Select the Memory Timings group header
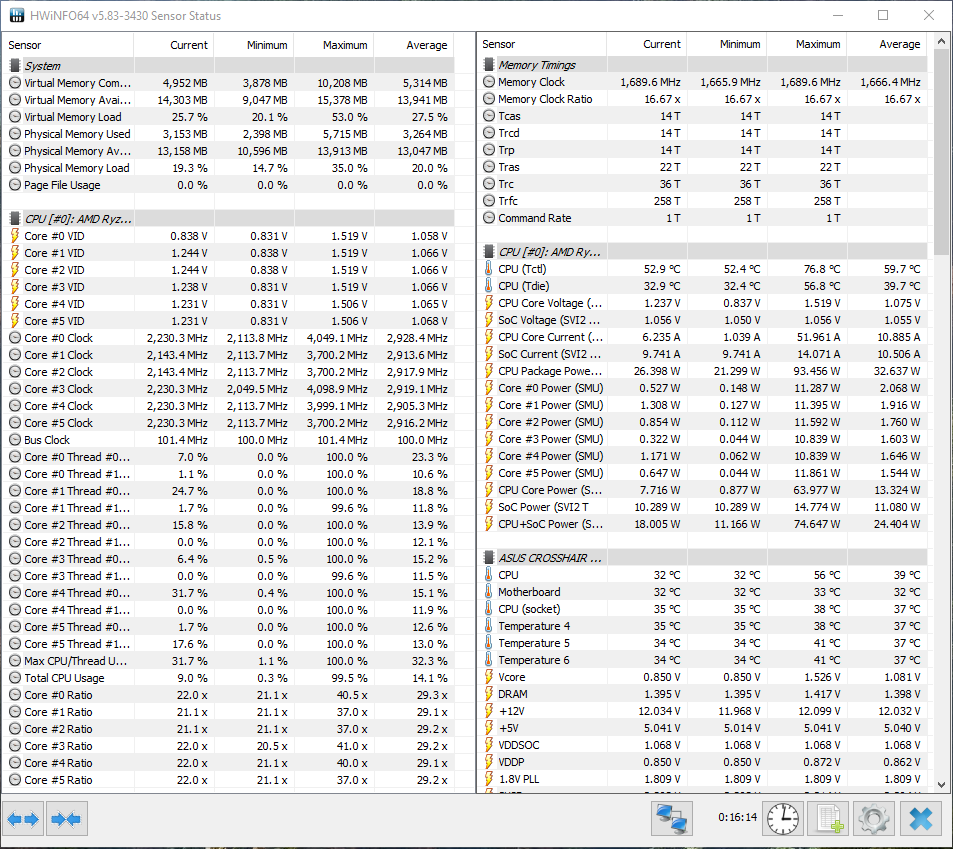This screenshot has width=953, height=849. coord(705,64)
